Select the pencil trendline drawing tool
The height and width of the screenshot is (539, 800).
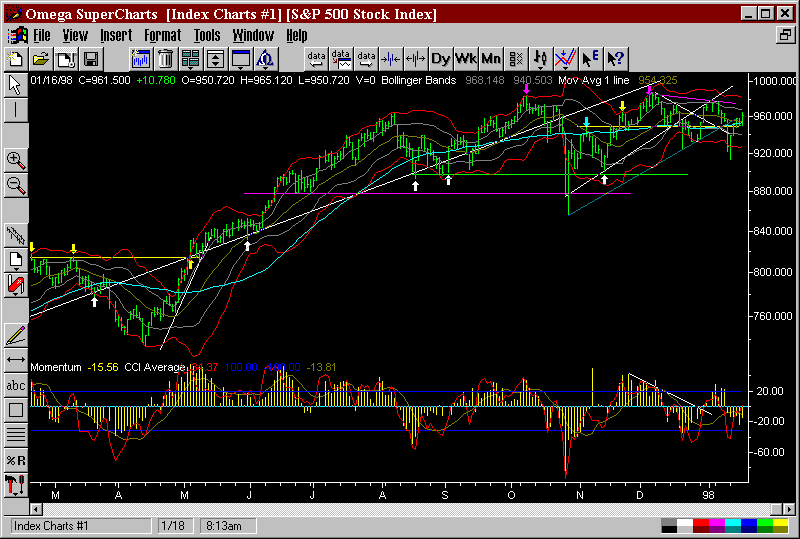[16, 336]
